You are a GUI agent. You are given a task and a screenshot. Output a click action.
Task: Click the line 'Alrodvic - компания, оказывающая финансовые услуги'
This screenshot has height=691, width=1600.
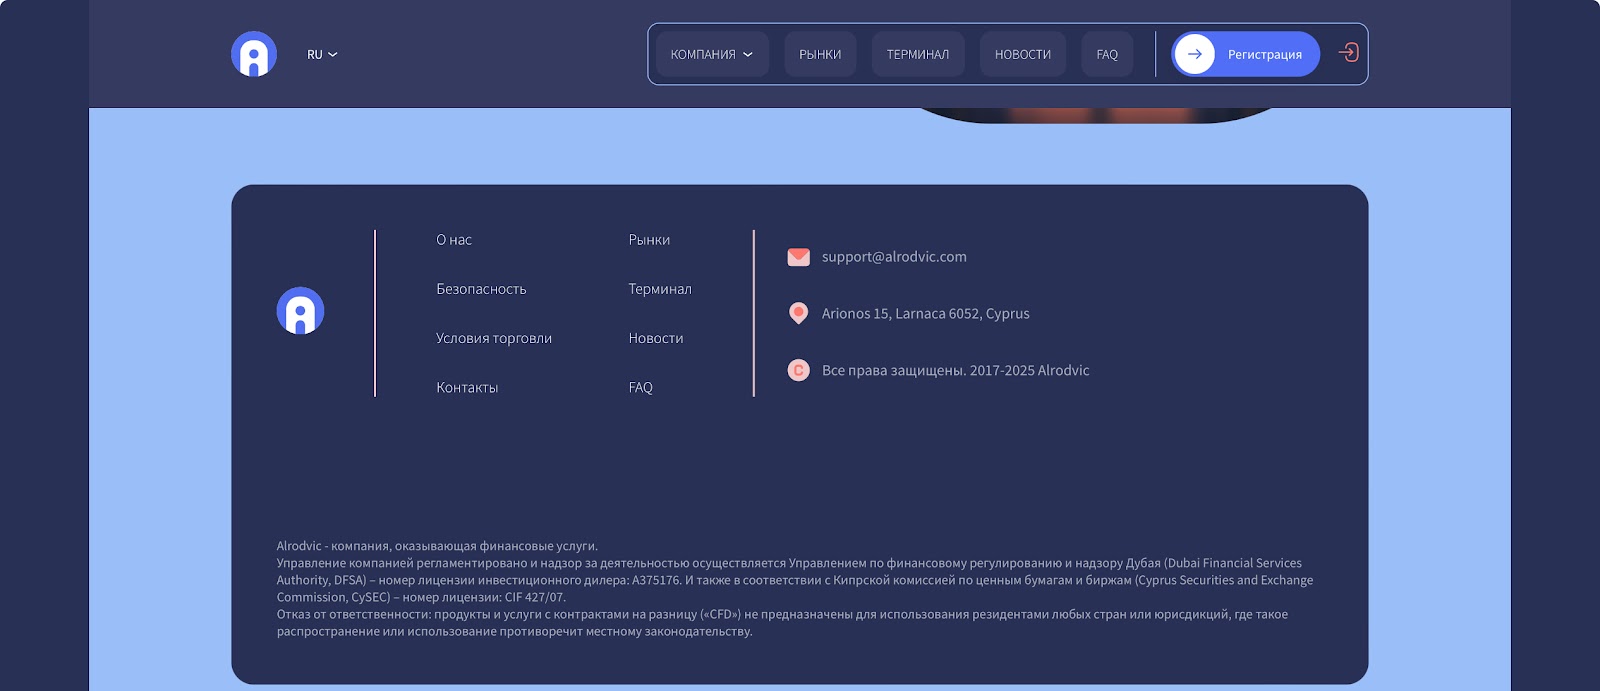437,546
